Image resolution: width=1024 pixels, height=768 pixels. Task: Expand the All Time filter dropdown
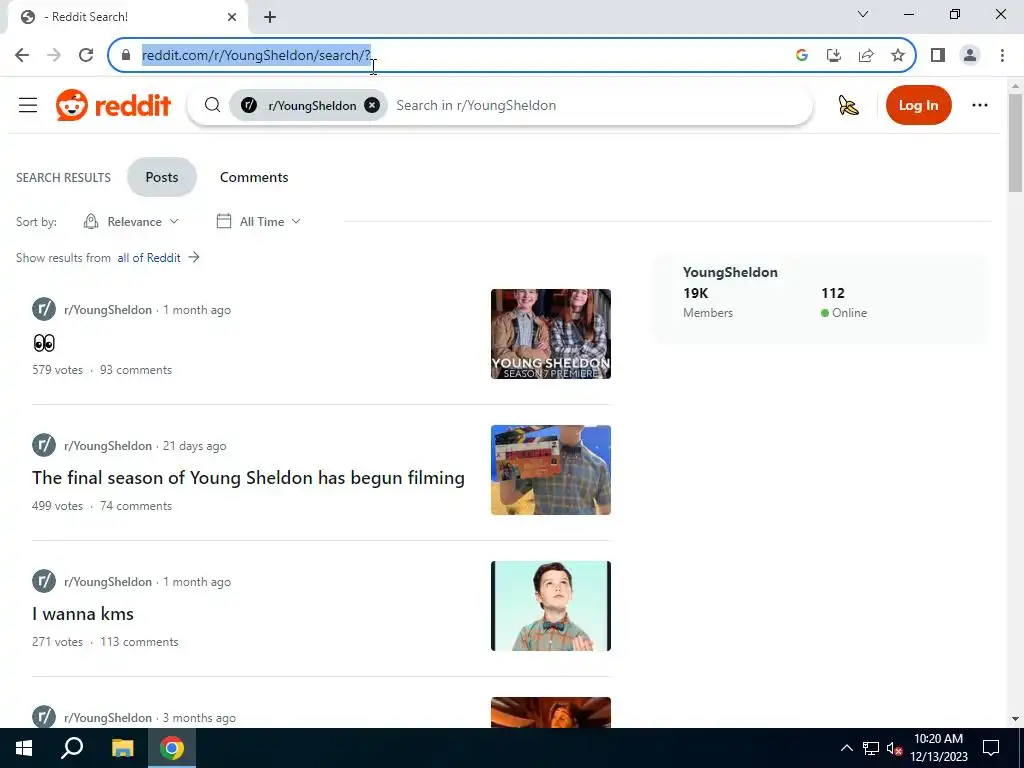(259, 221)
